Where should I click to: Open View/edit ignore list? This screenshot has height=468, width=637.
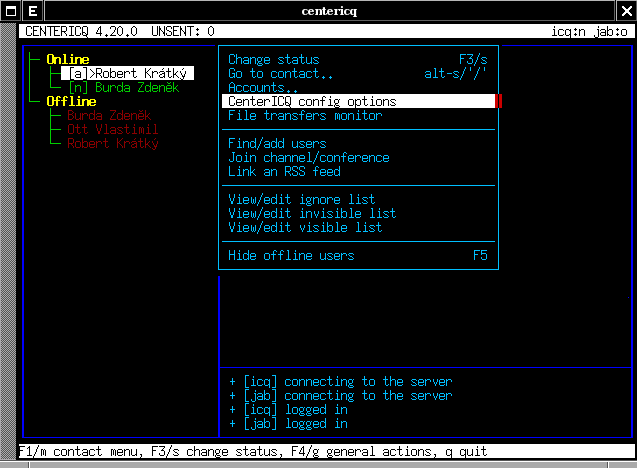301,199
